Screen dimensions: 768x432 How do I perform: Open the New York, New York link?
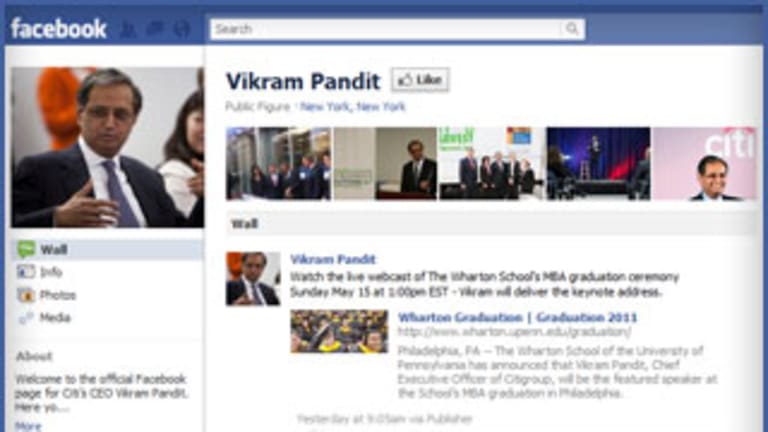pos(353,106)
